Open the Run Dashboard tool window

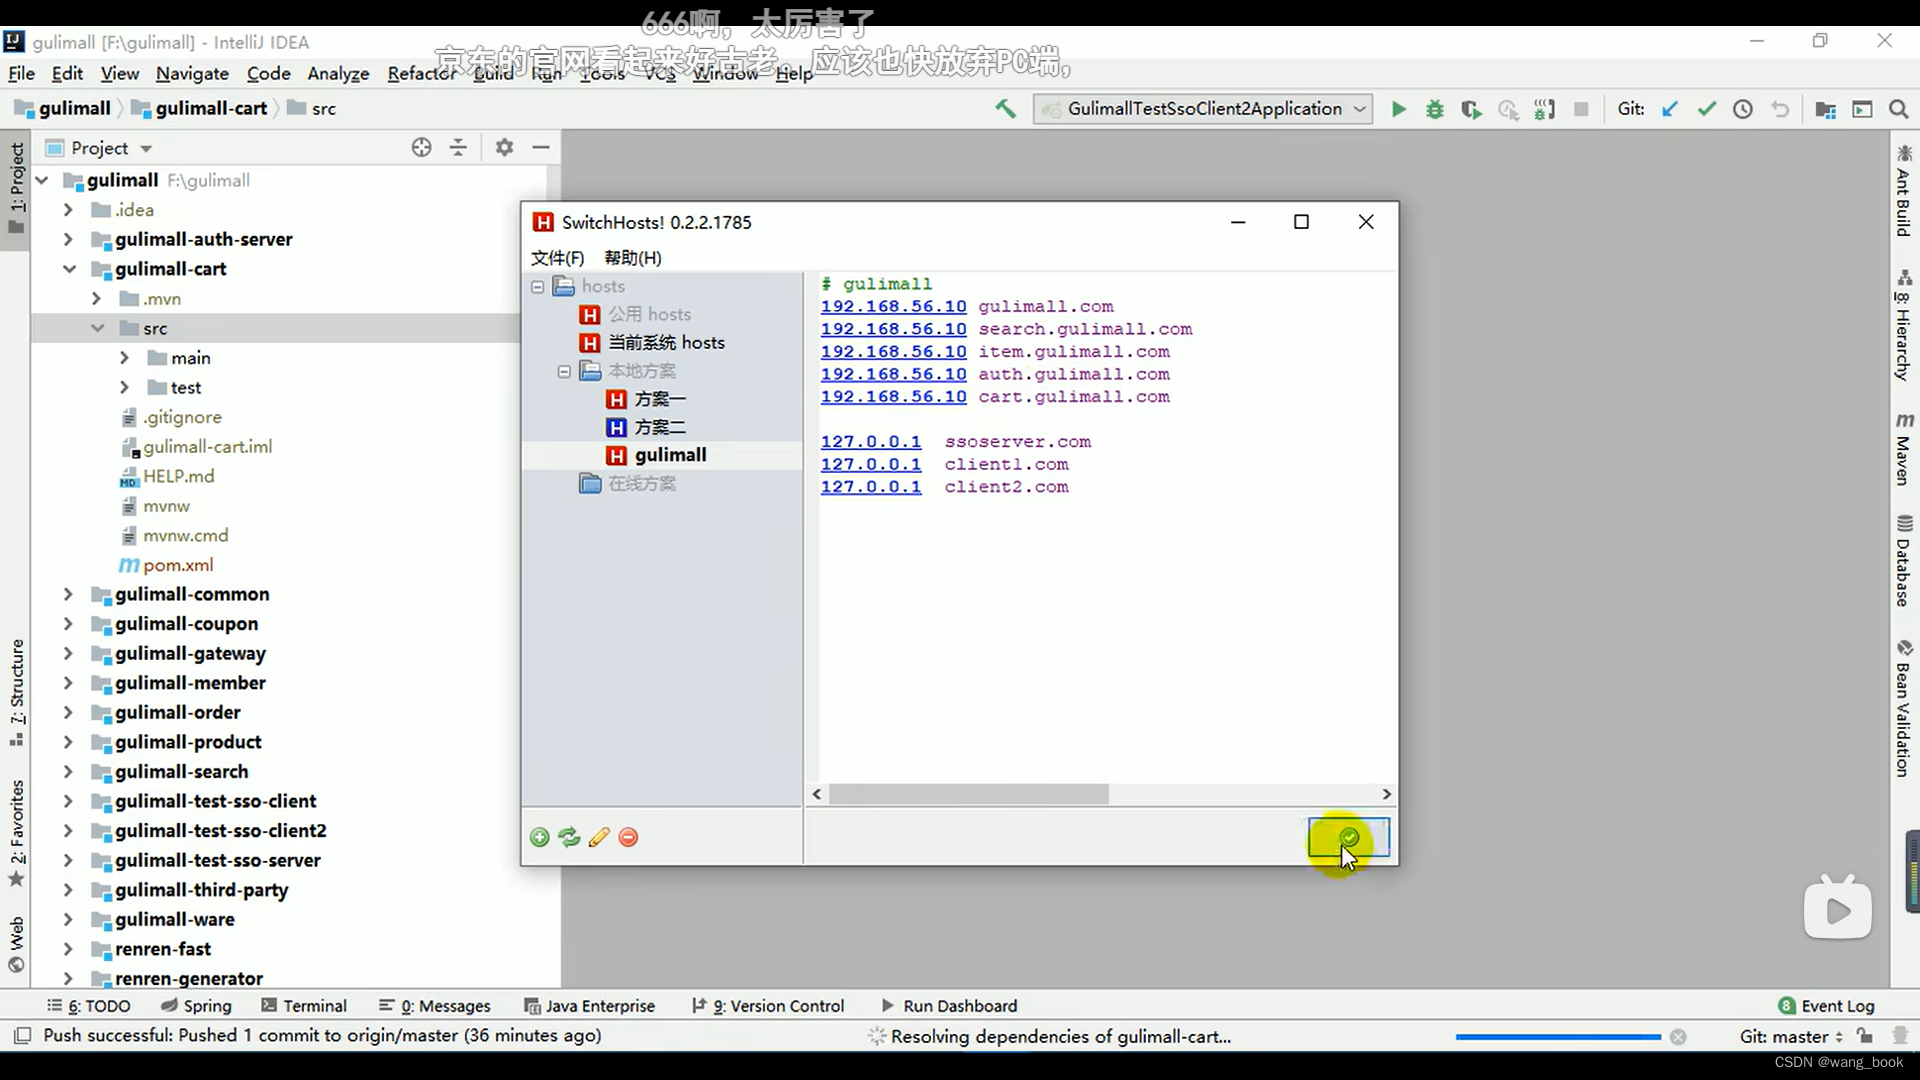tap(949, 1006)
